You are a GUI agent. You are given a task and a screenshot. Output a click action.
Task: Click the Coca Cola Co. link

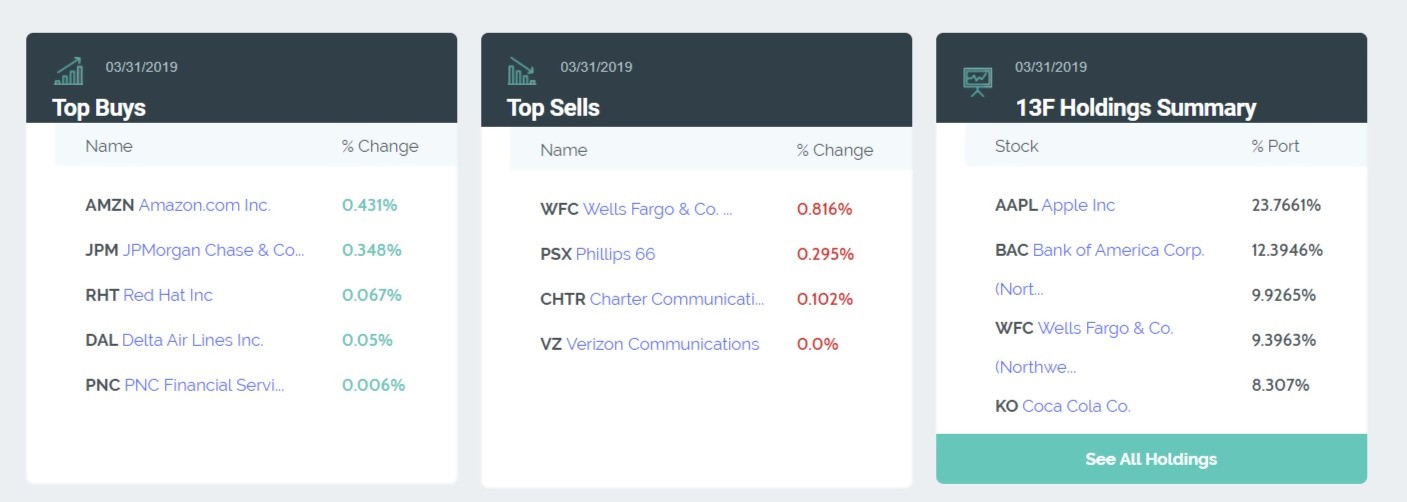click(1076, 406)
